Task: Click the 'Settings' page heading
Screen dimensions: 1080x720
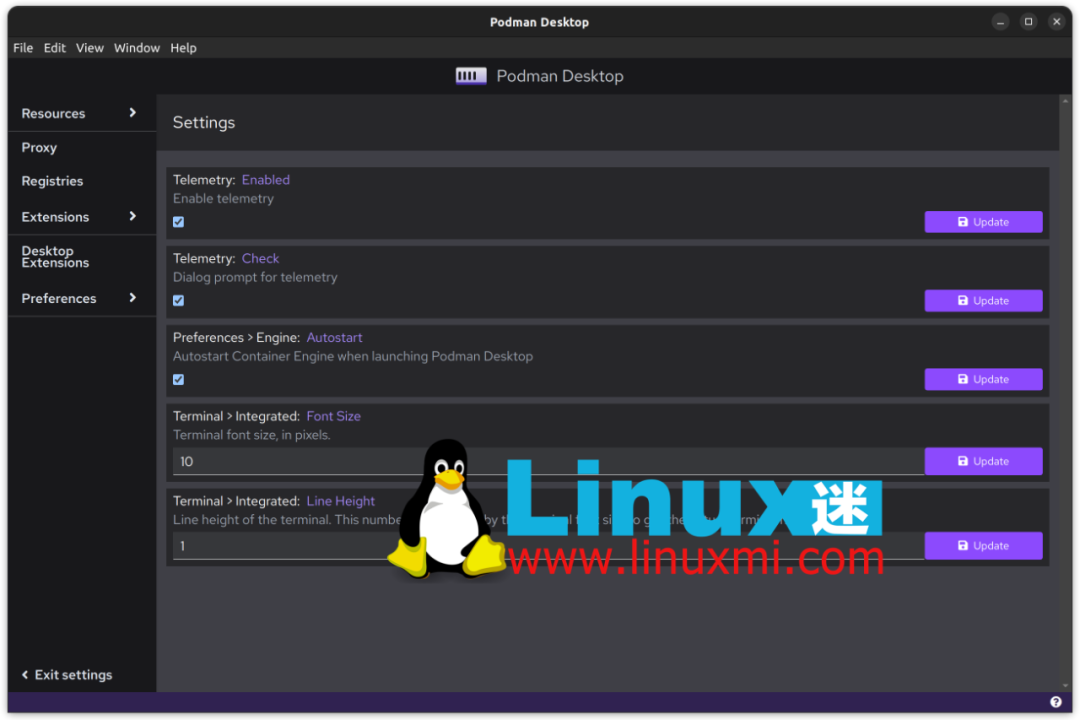Action: click(x=204, y=123)
